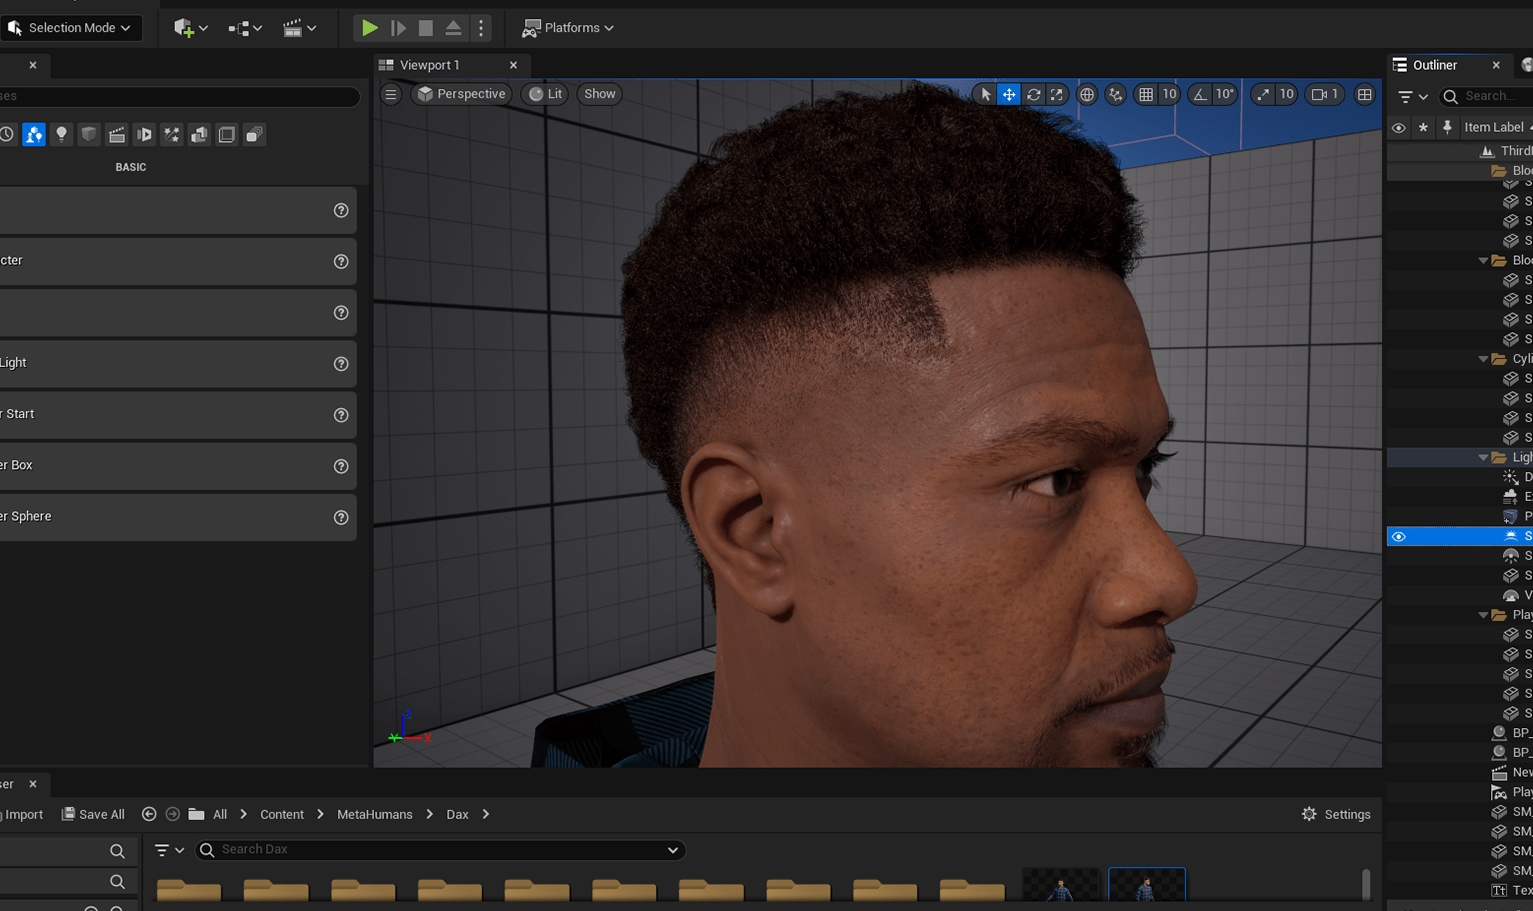Open the Shapes category in Place Actors panel

click(x=89, y=134)
